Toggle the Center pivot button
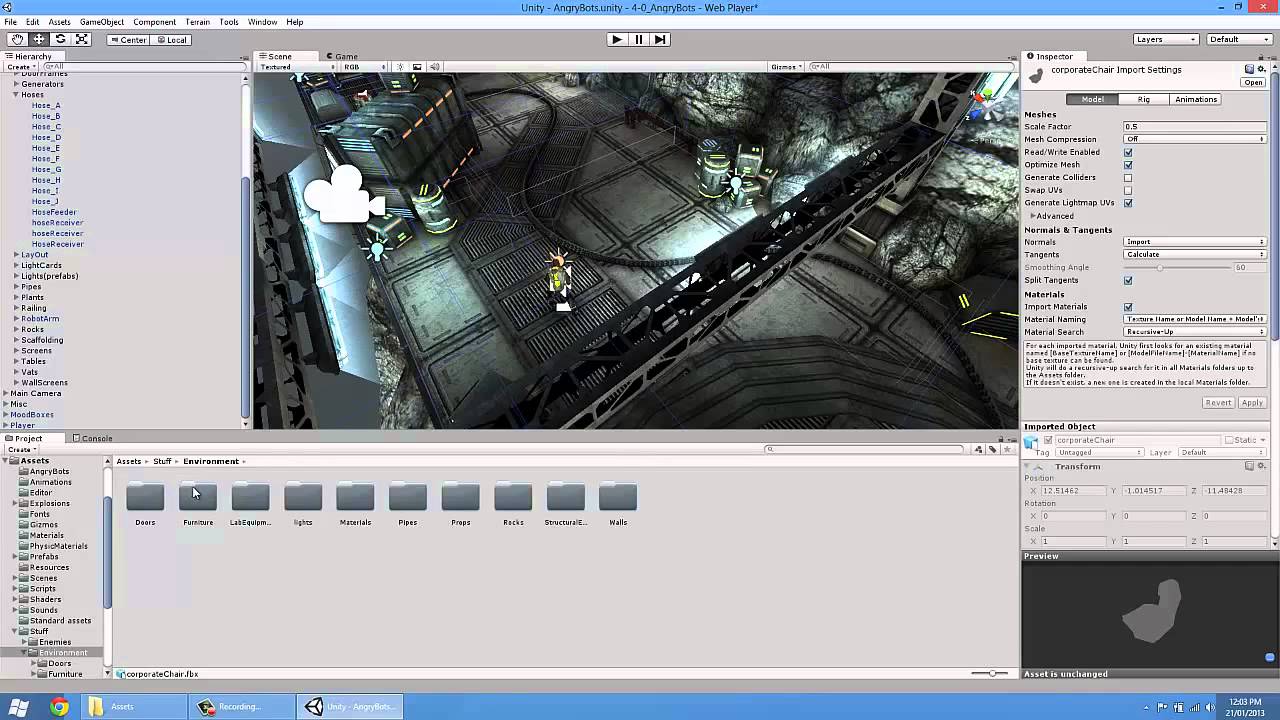The height and width of the screenshot is (720, 1280). coord(127,40)
